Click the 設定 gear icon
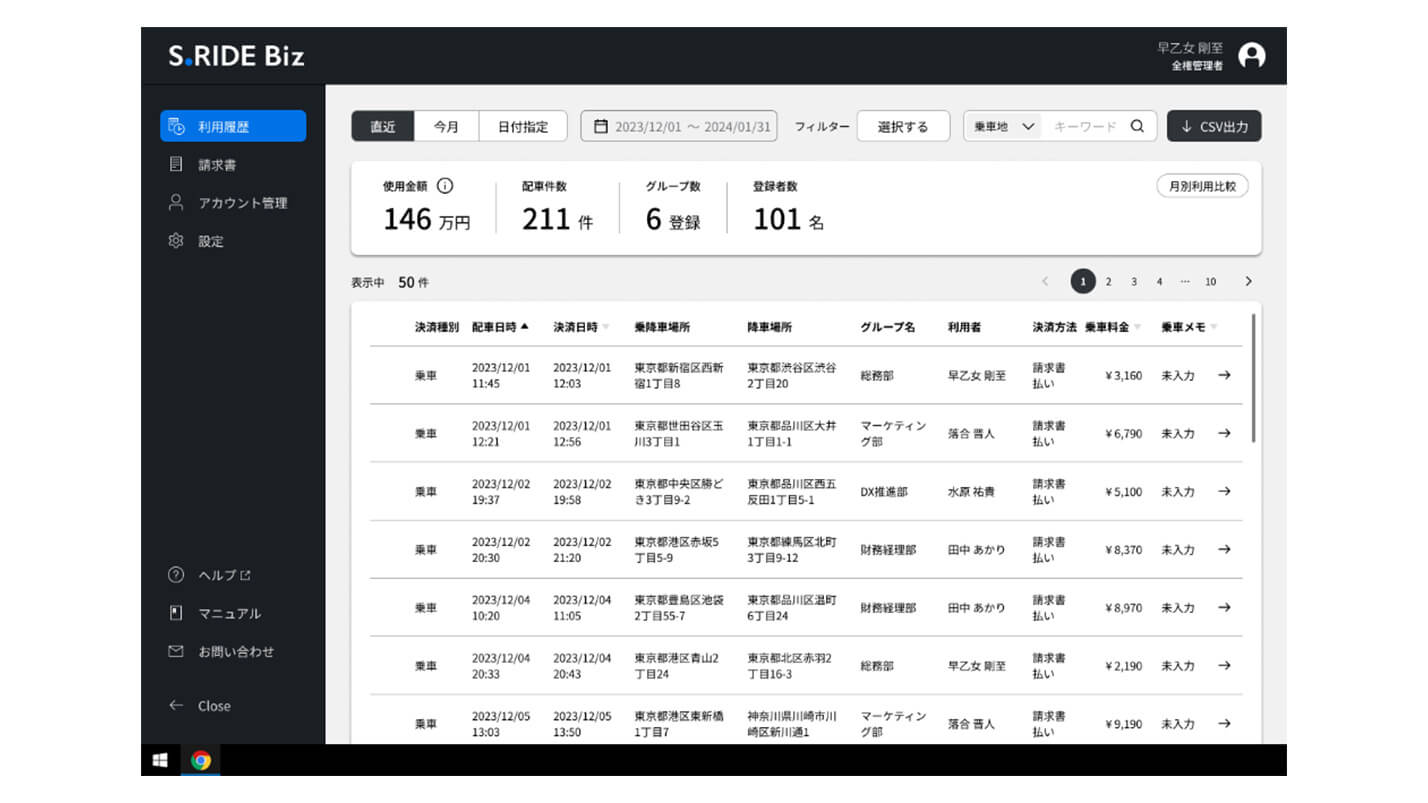Image resolution: width=1428 pixels, height=803 pixels. [176, 241]
